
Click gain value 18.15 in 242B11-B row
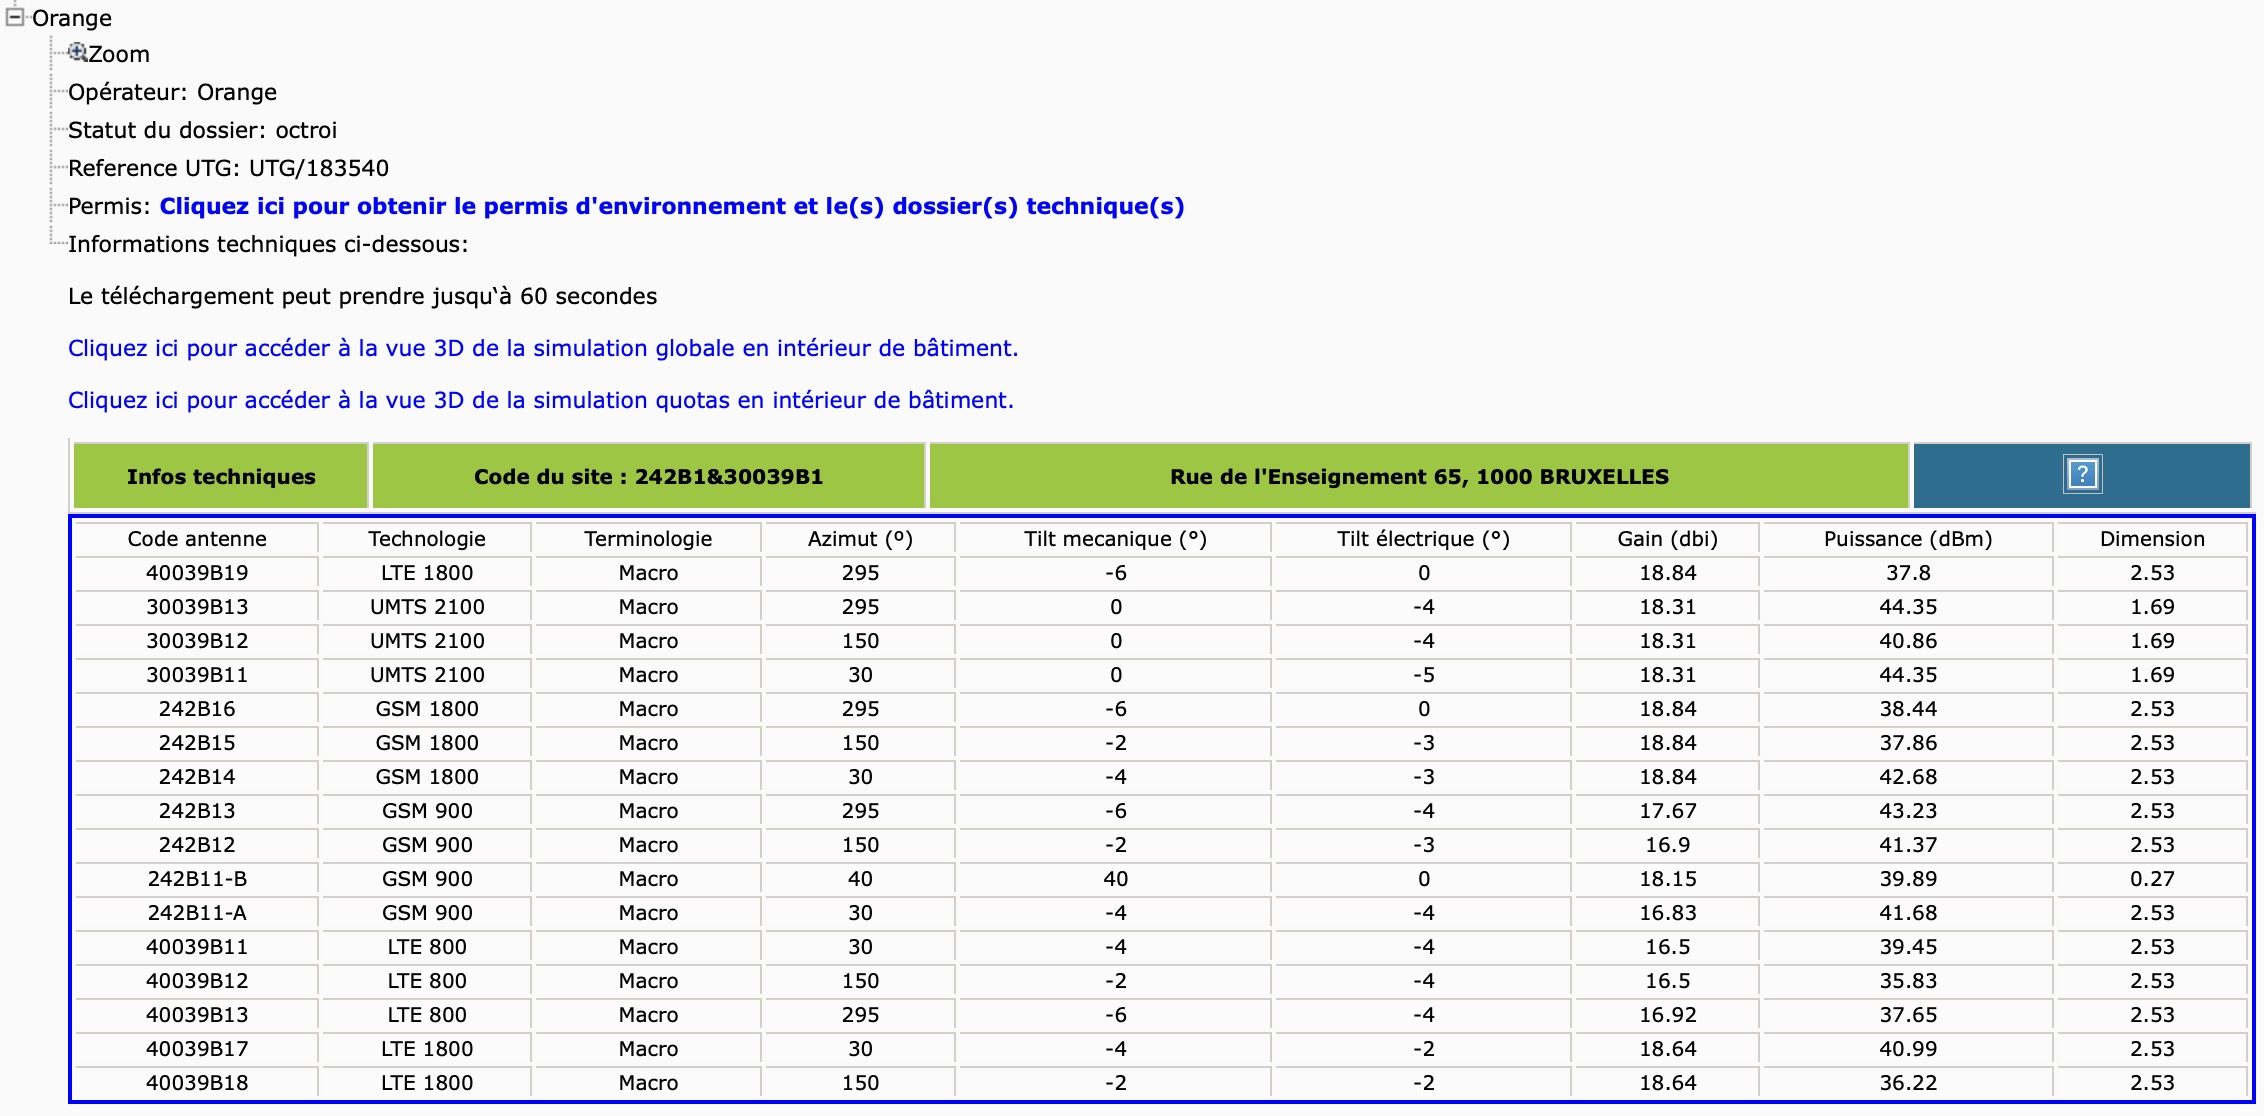1667,879
